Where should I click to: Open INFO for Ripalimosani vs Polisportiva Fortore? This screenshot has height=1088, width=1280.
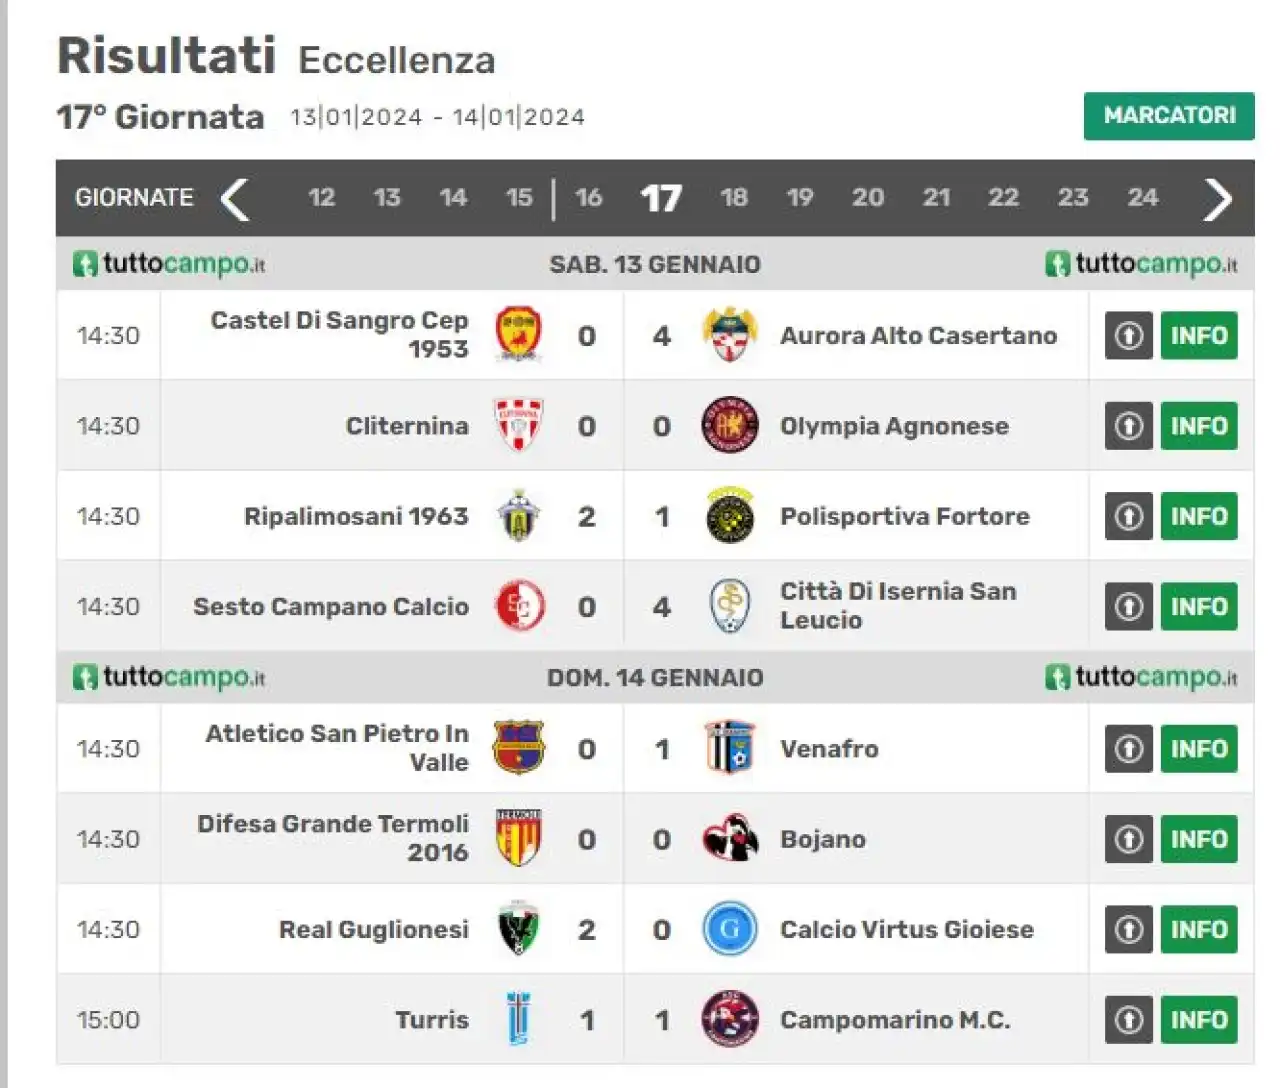(1199, 516)
